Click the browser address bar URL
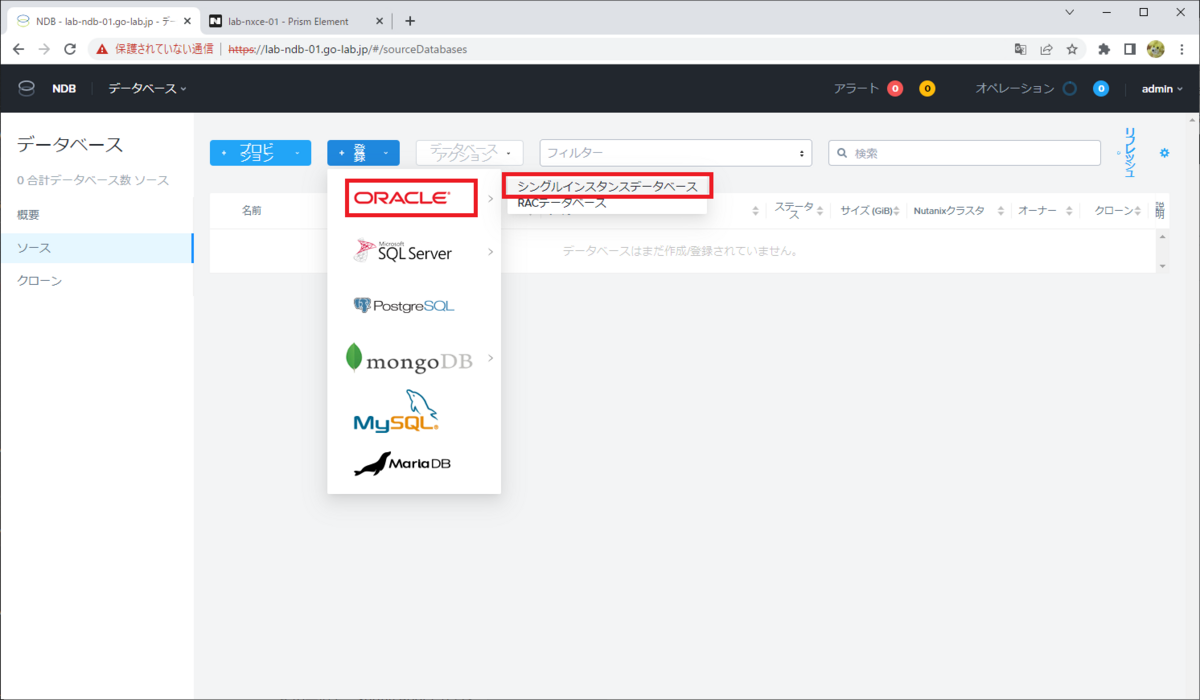 (x=347, y=49)
